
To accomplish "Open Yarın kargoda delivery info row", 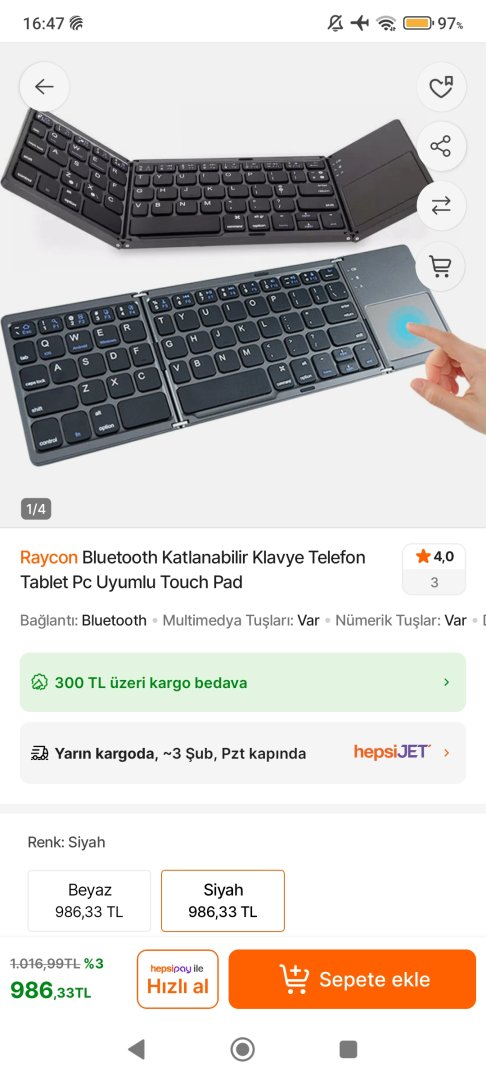I will pyautogui.click(x=243, y=753).
